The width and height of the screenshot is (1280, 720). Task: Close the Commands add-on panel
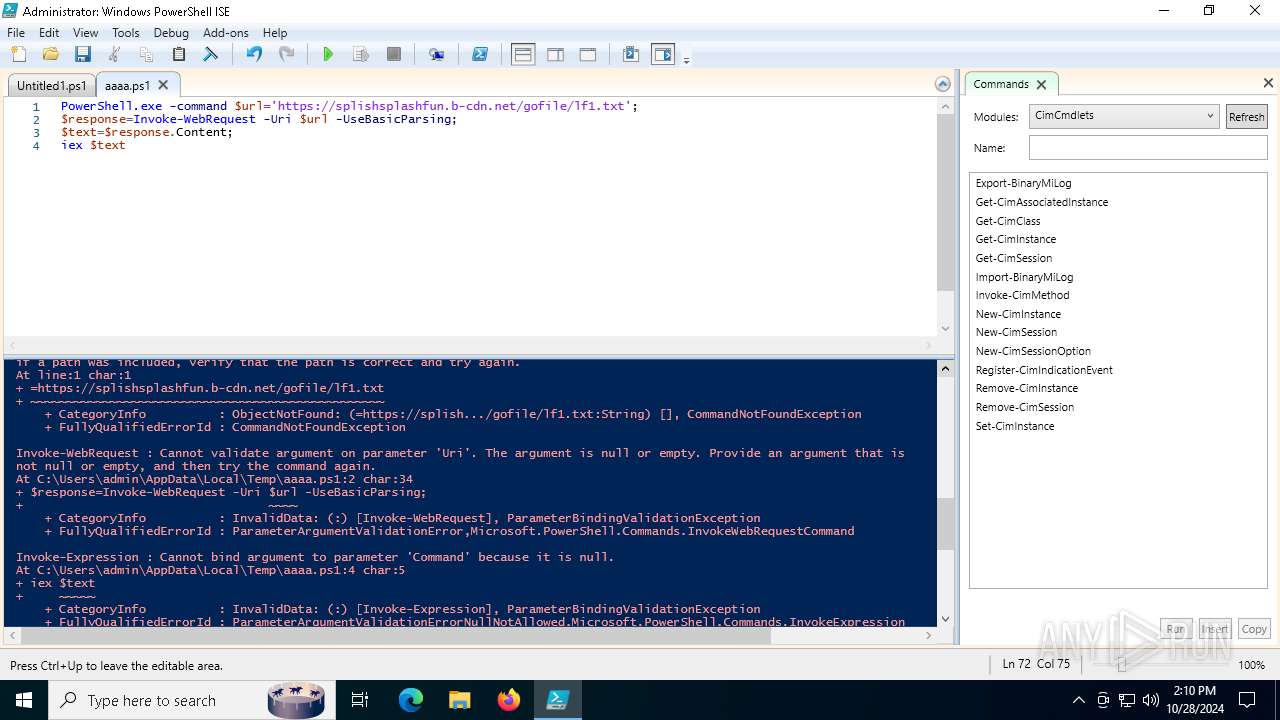tap(1268, 83)
